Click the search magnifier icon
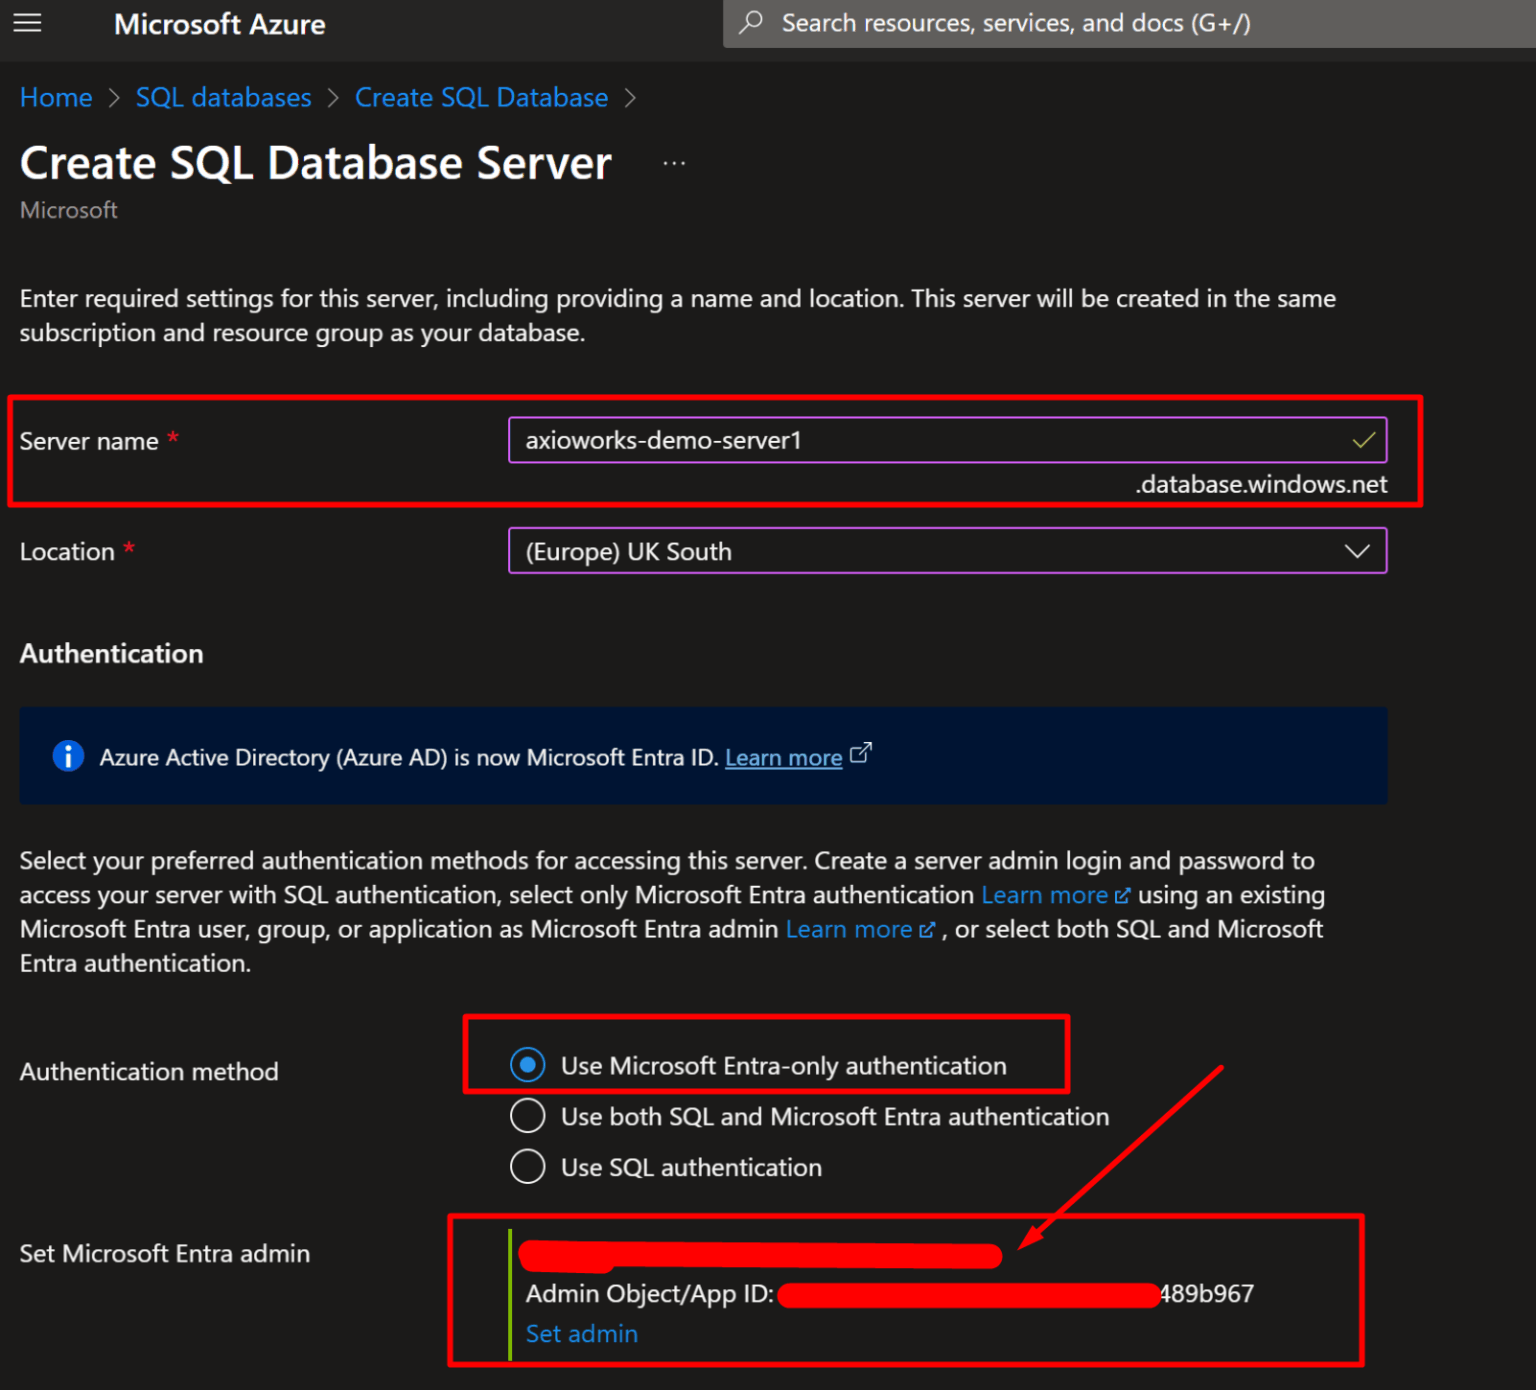This screenshot has height=1390, width=1536. (x=751, y=23)
